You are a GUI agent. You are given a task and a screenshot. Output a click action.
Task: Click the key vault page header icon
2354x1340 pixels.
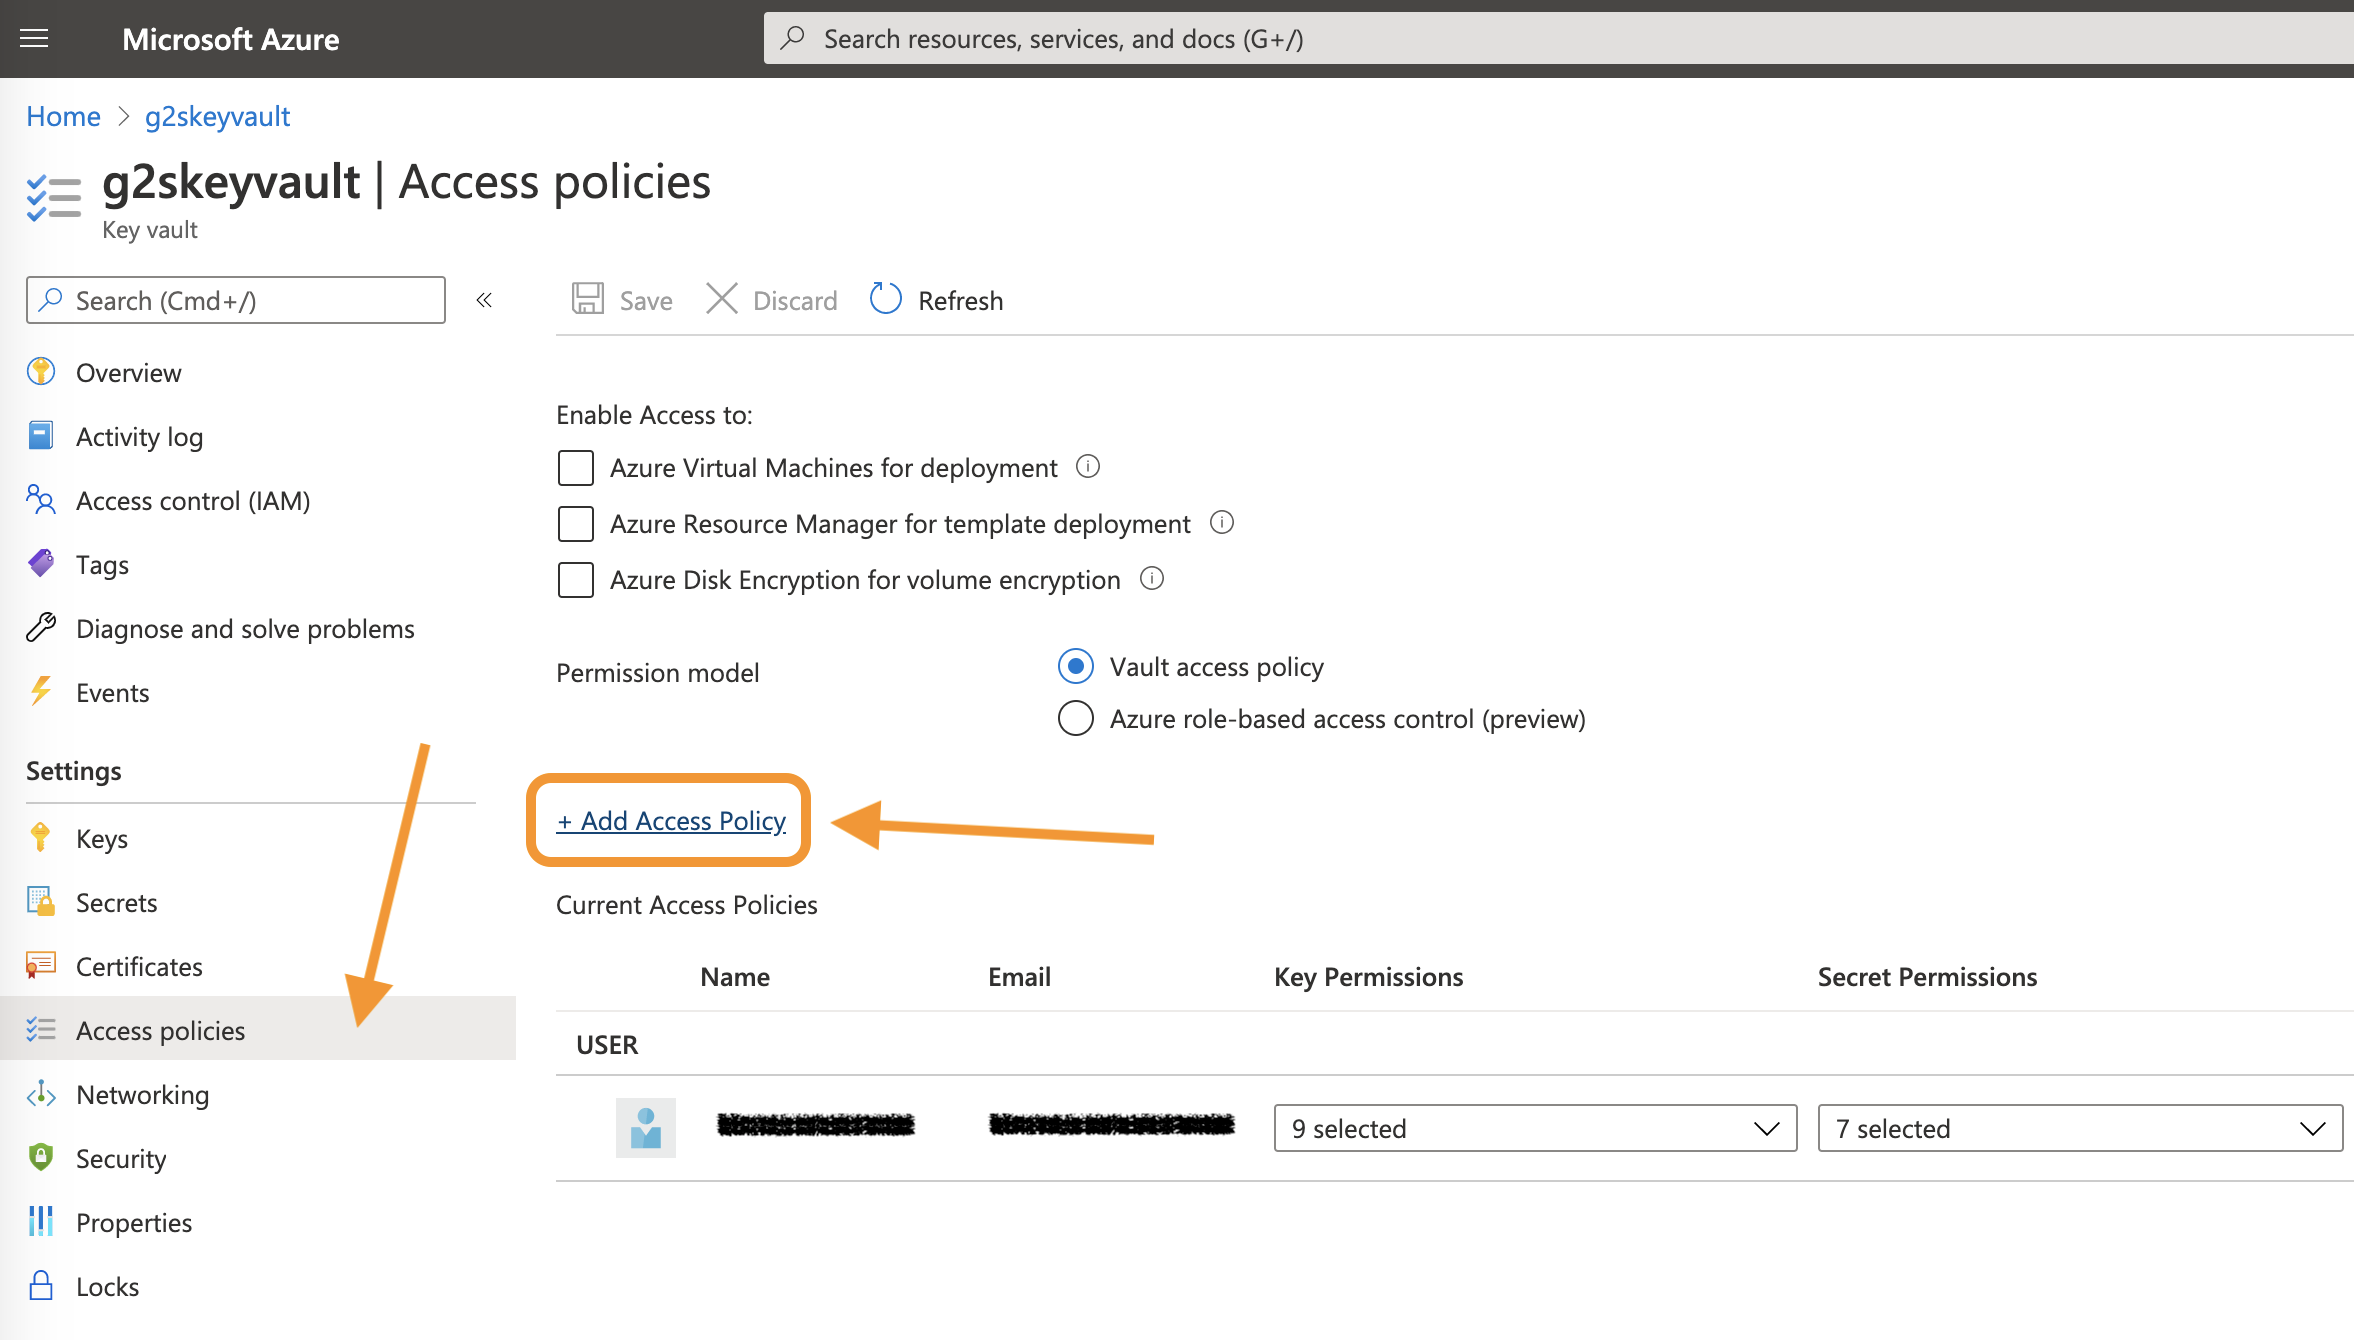[54, 198]
